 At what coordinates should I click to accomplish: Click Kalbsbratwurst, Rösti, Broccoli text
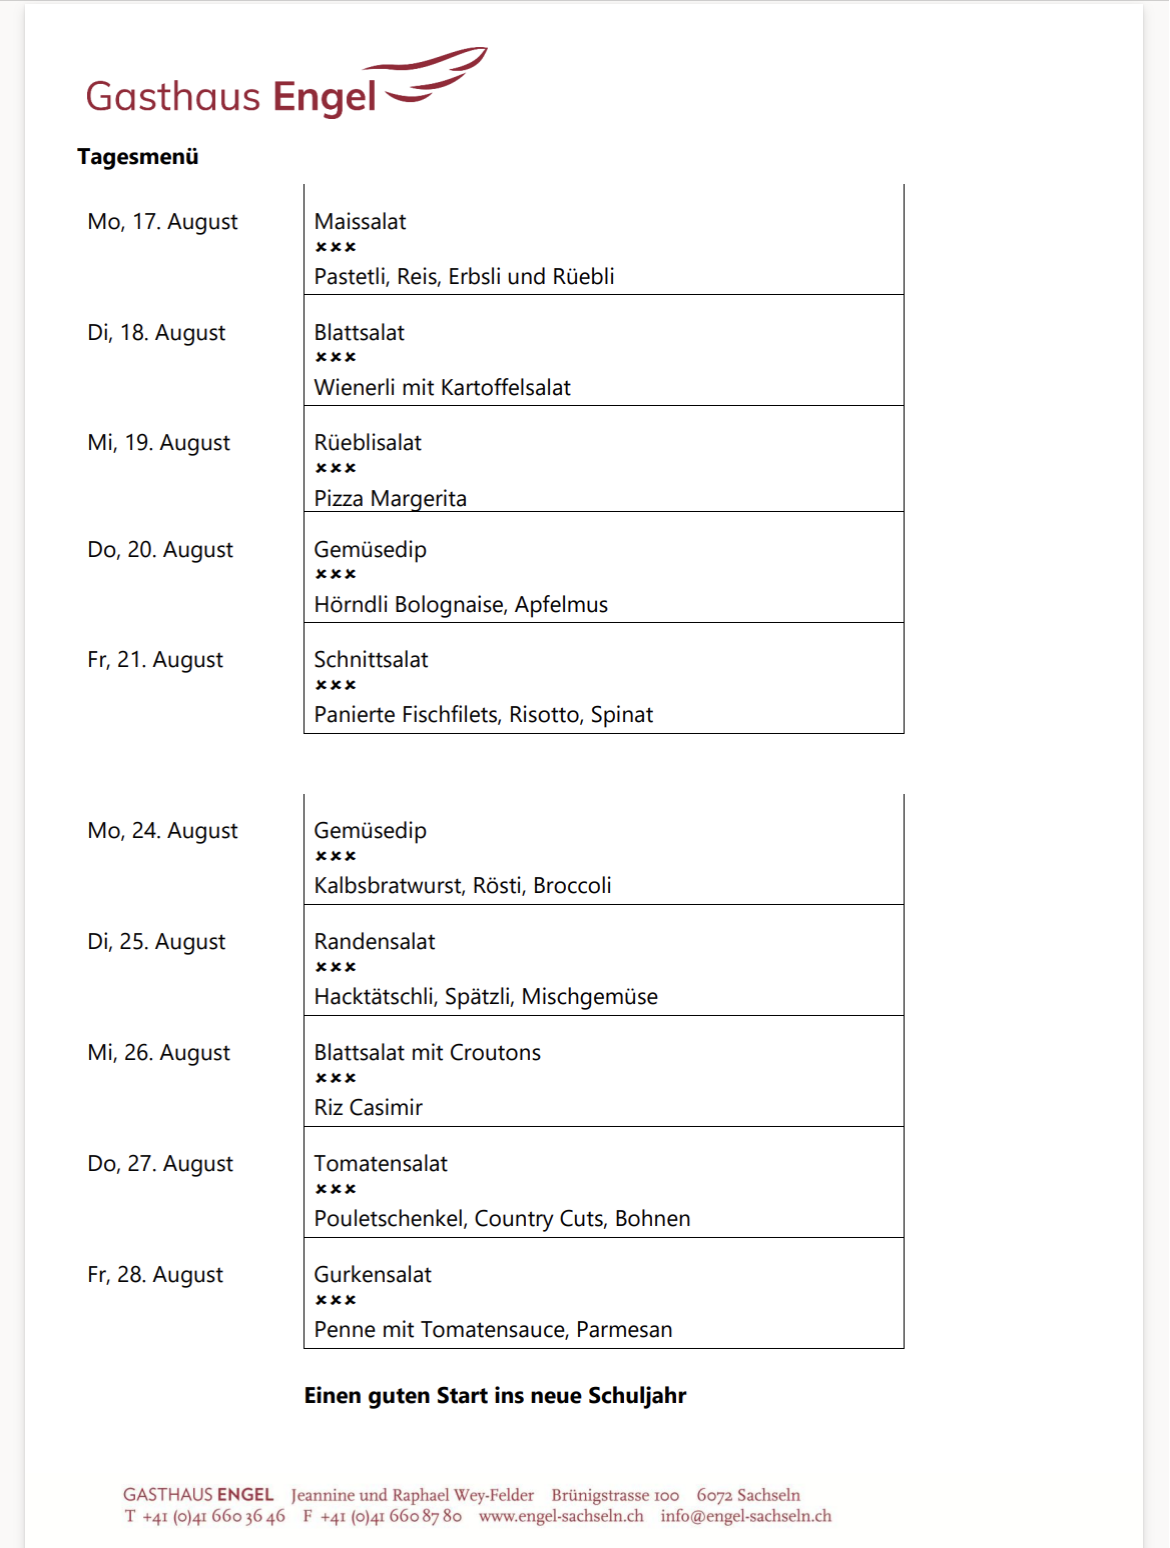(x=462, y=886)
